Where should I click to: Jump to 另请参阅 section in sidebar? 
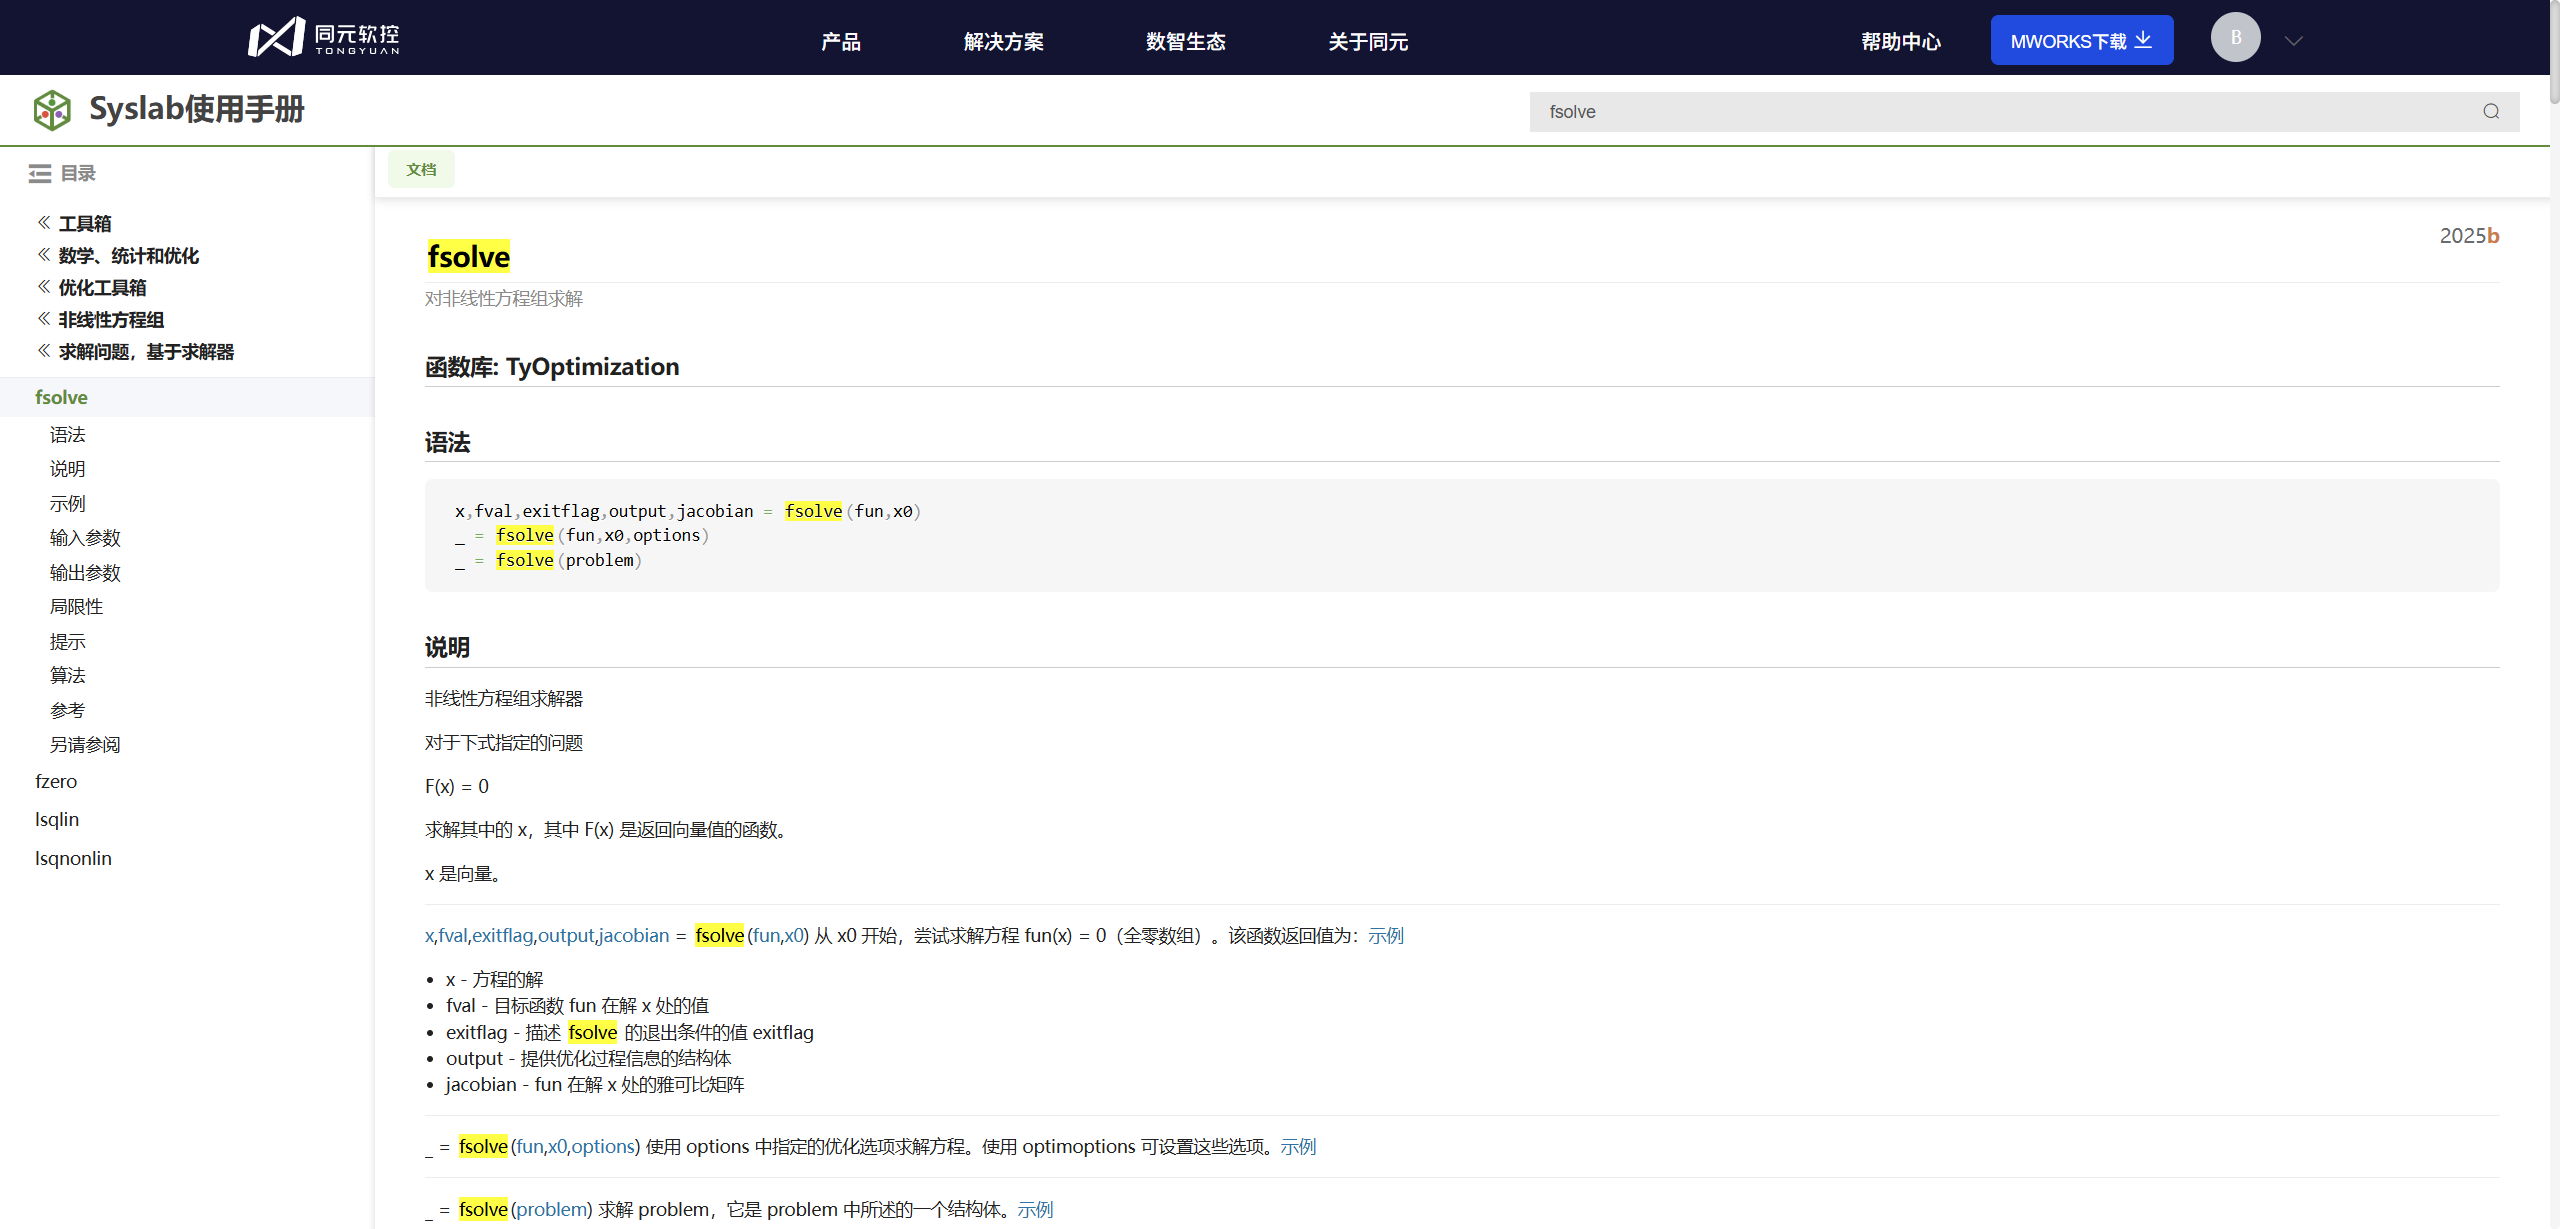(x=85, y=745)
